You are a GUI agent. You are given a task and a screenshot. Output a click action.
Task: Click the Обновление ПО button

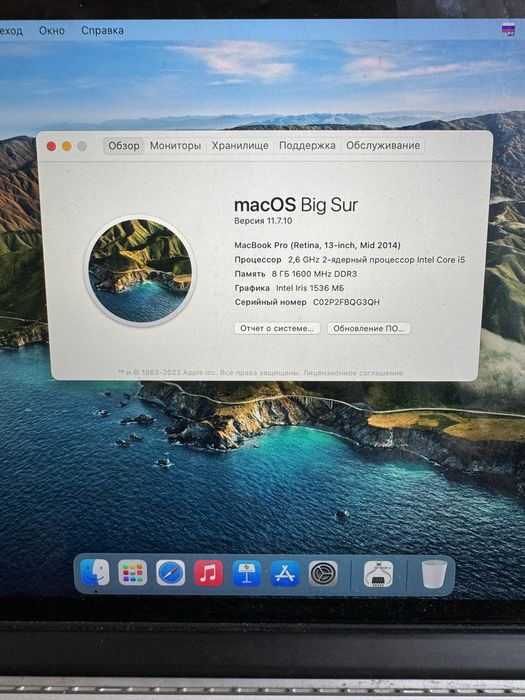click(369, 328)
